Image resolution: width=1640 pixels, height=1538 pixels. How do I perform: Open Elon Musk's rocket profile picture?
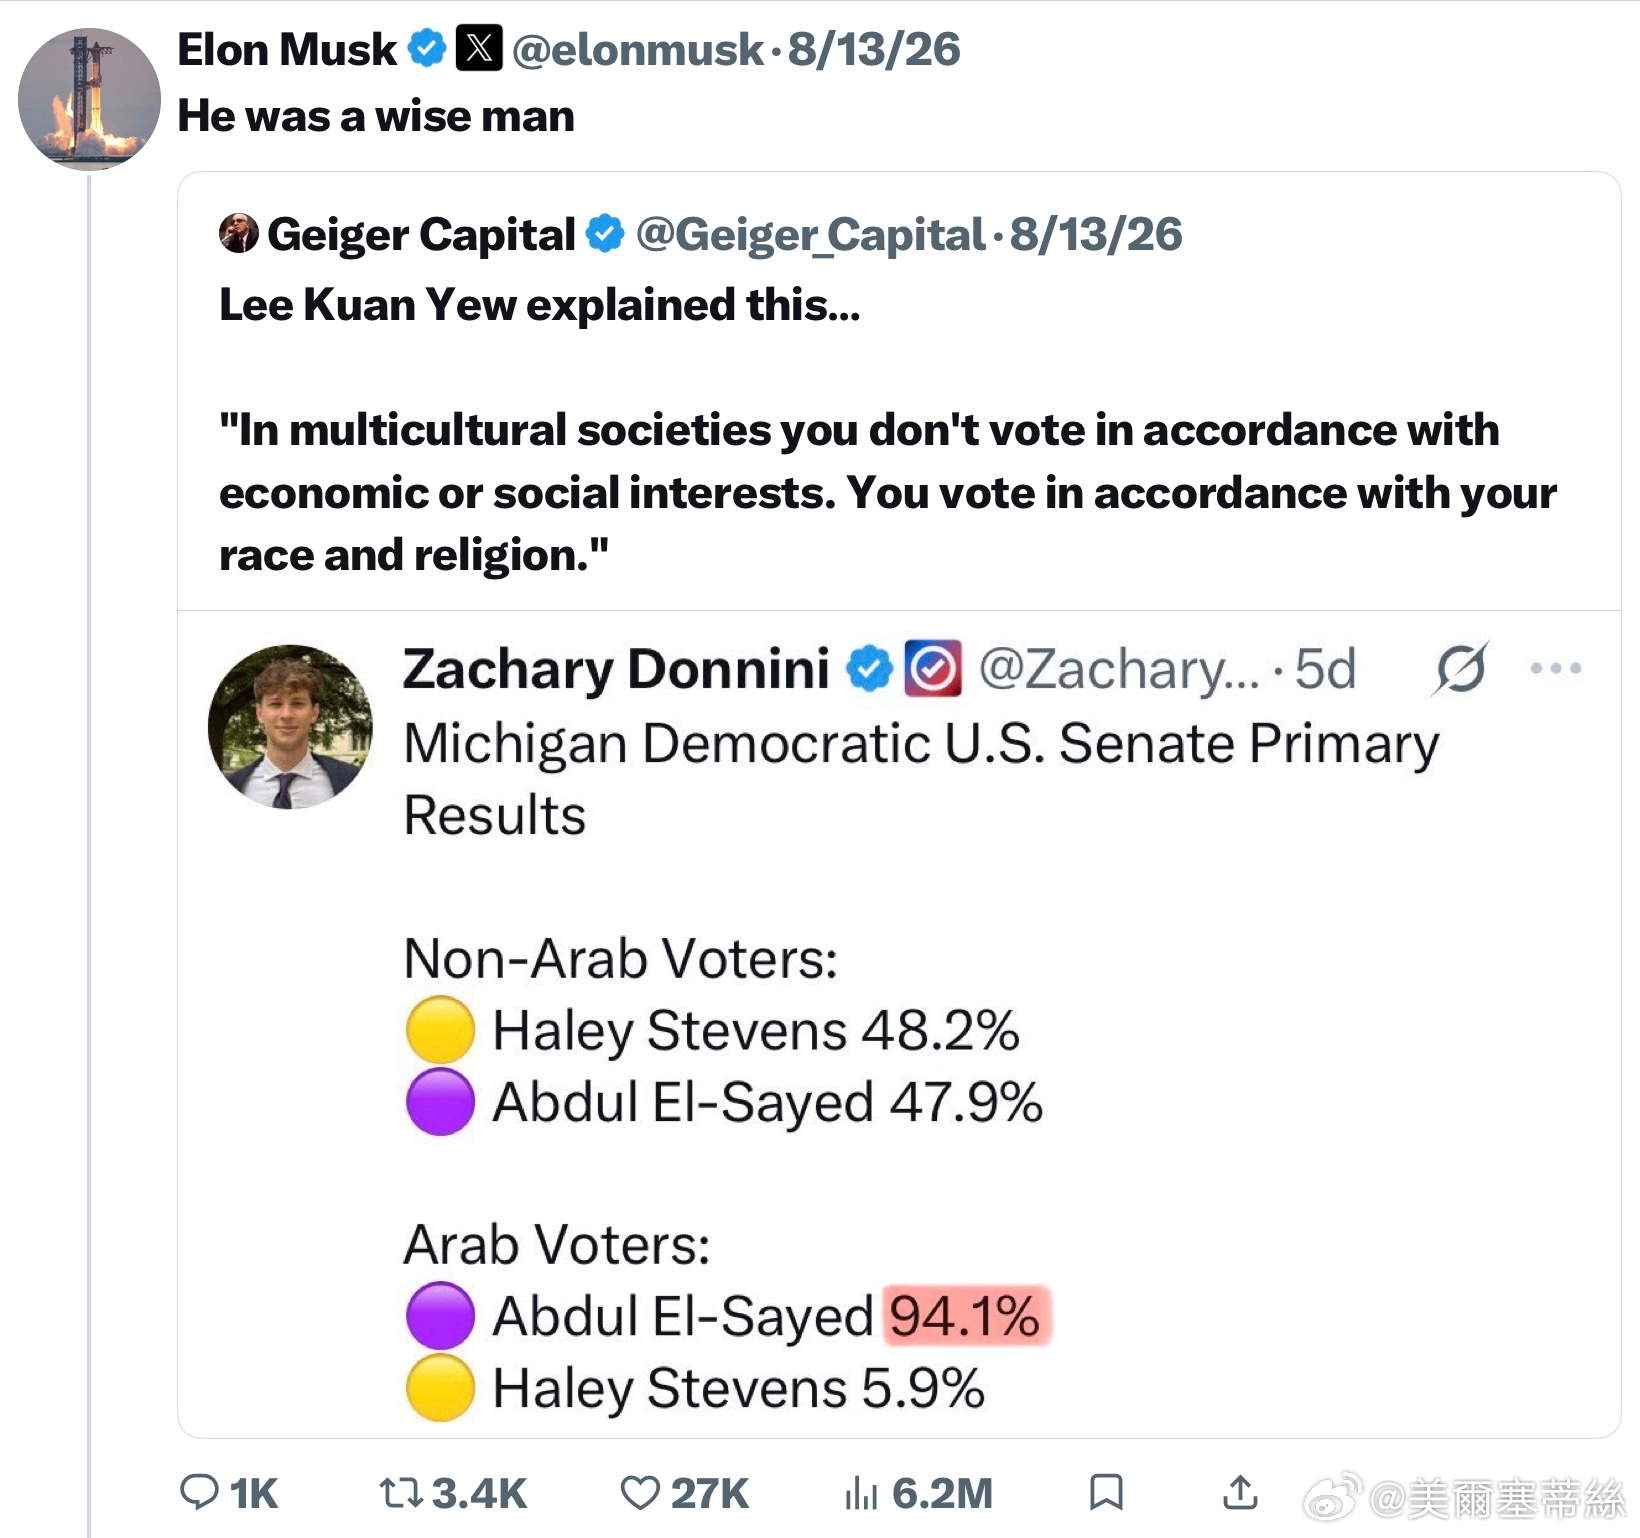(x=89, y=99)
